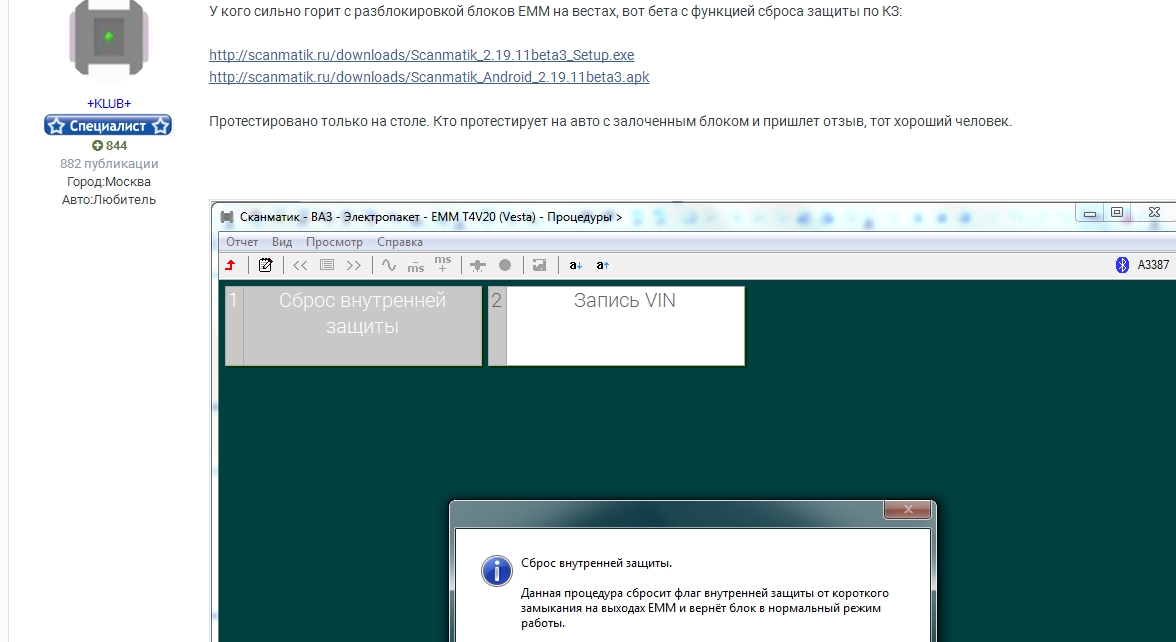Open the +KLUB+ user profile link

coord(109,104)
